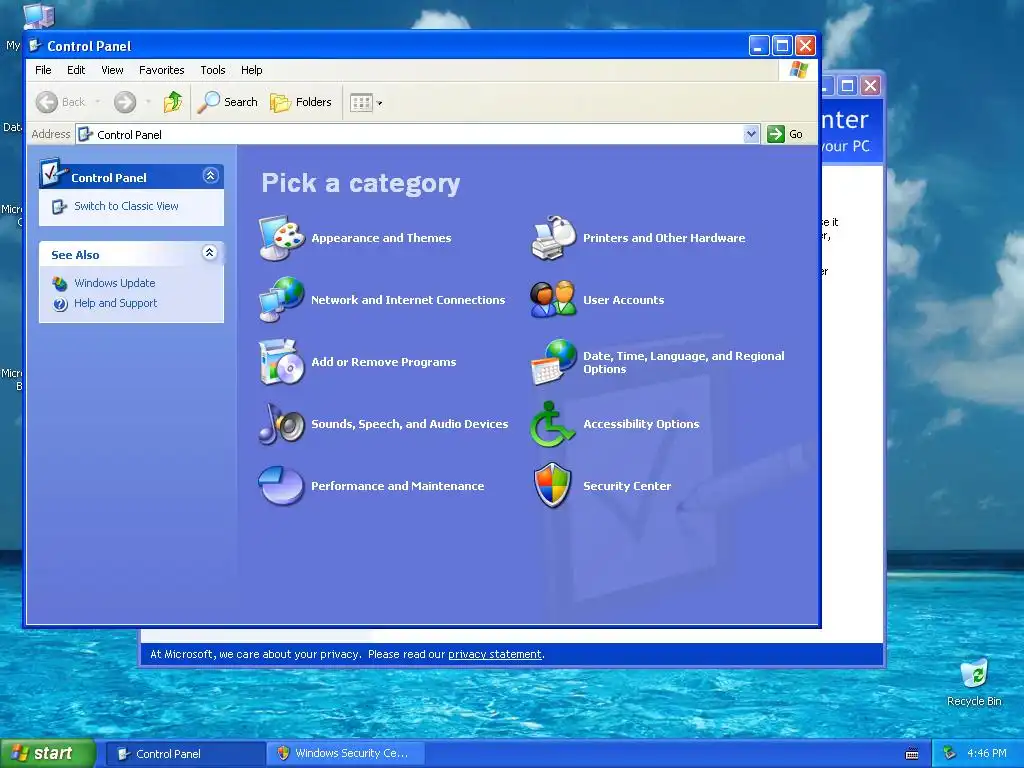The height and width of the screenshot is (768, 1024).
Task: Click the Date, Time, Language calendar icon
Action: (553, 362)
